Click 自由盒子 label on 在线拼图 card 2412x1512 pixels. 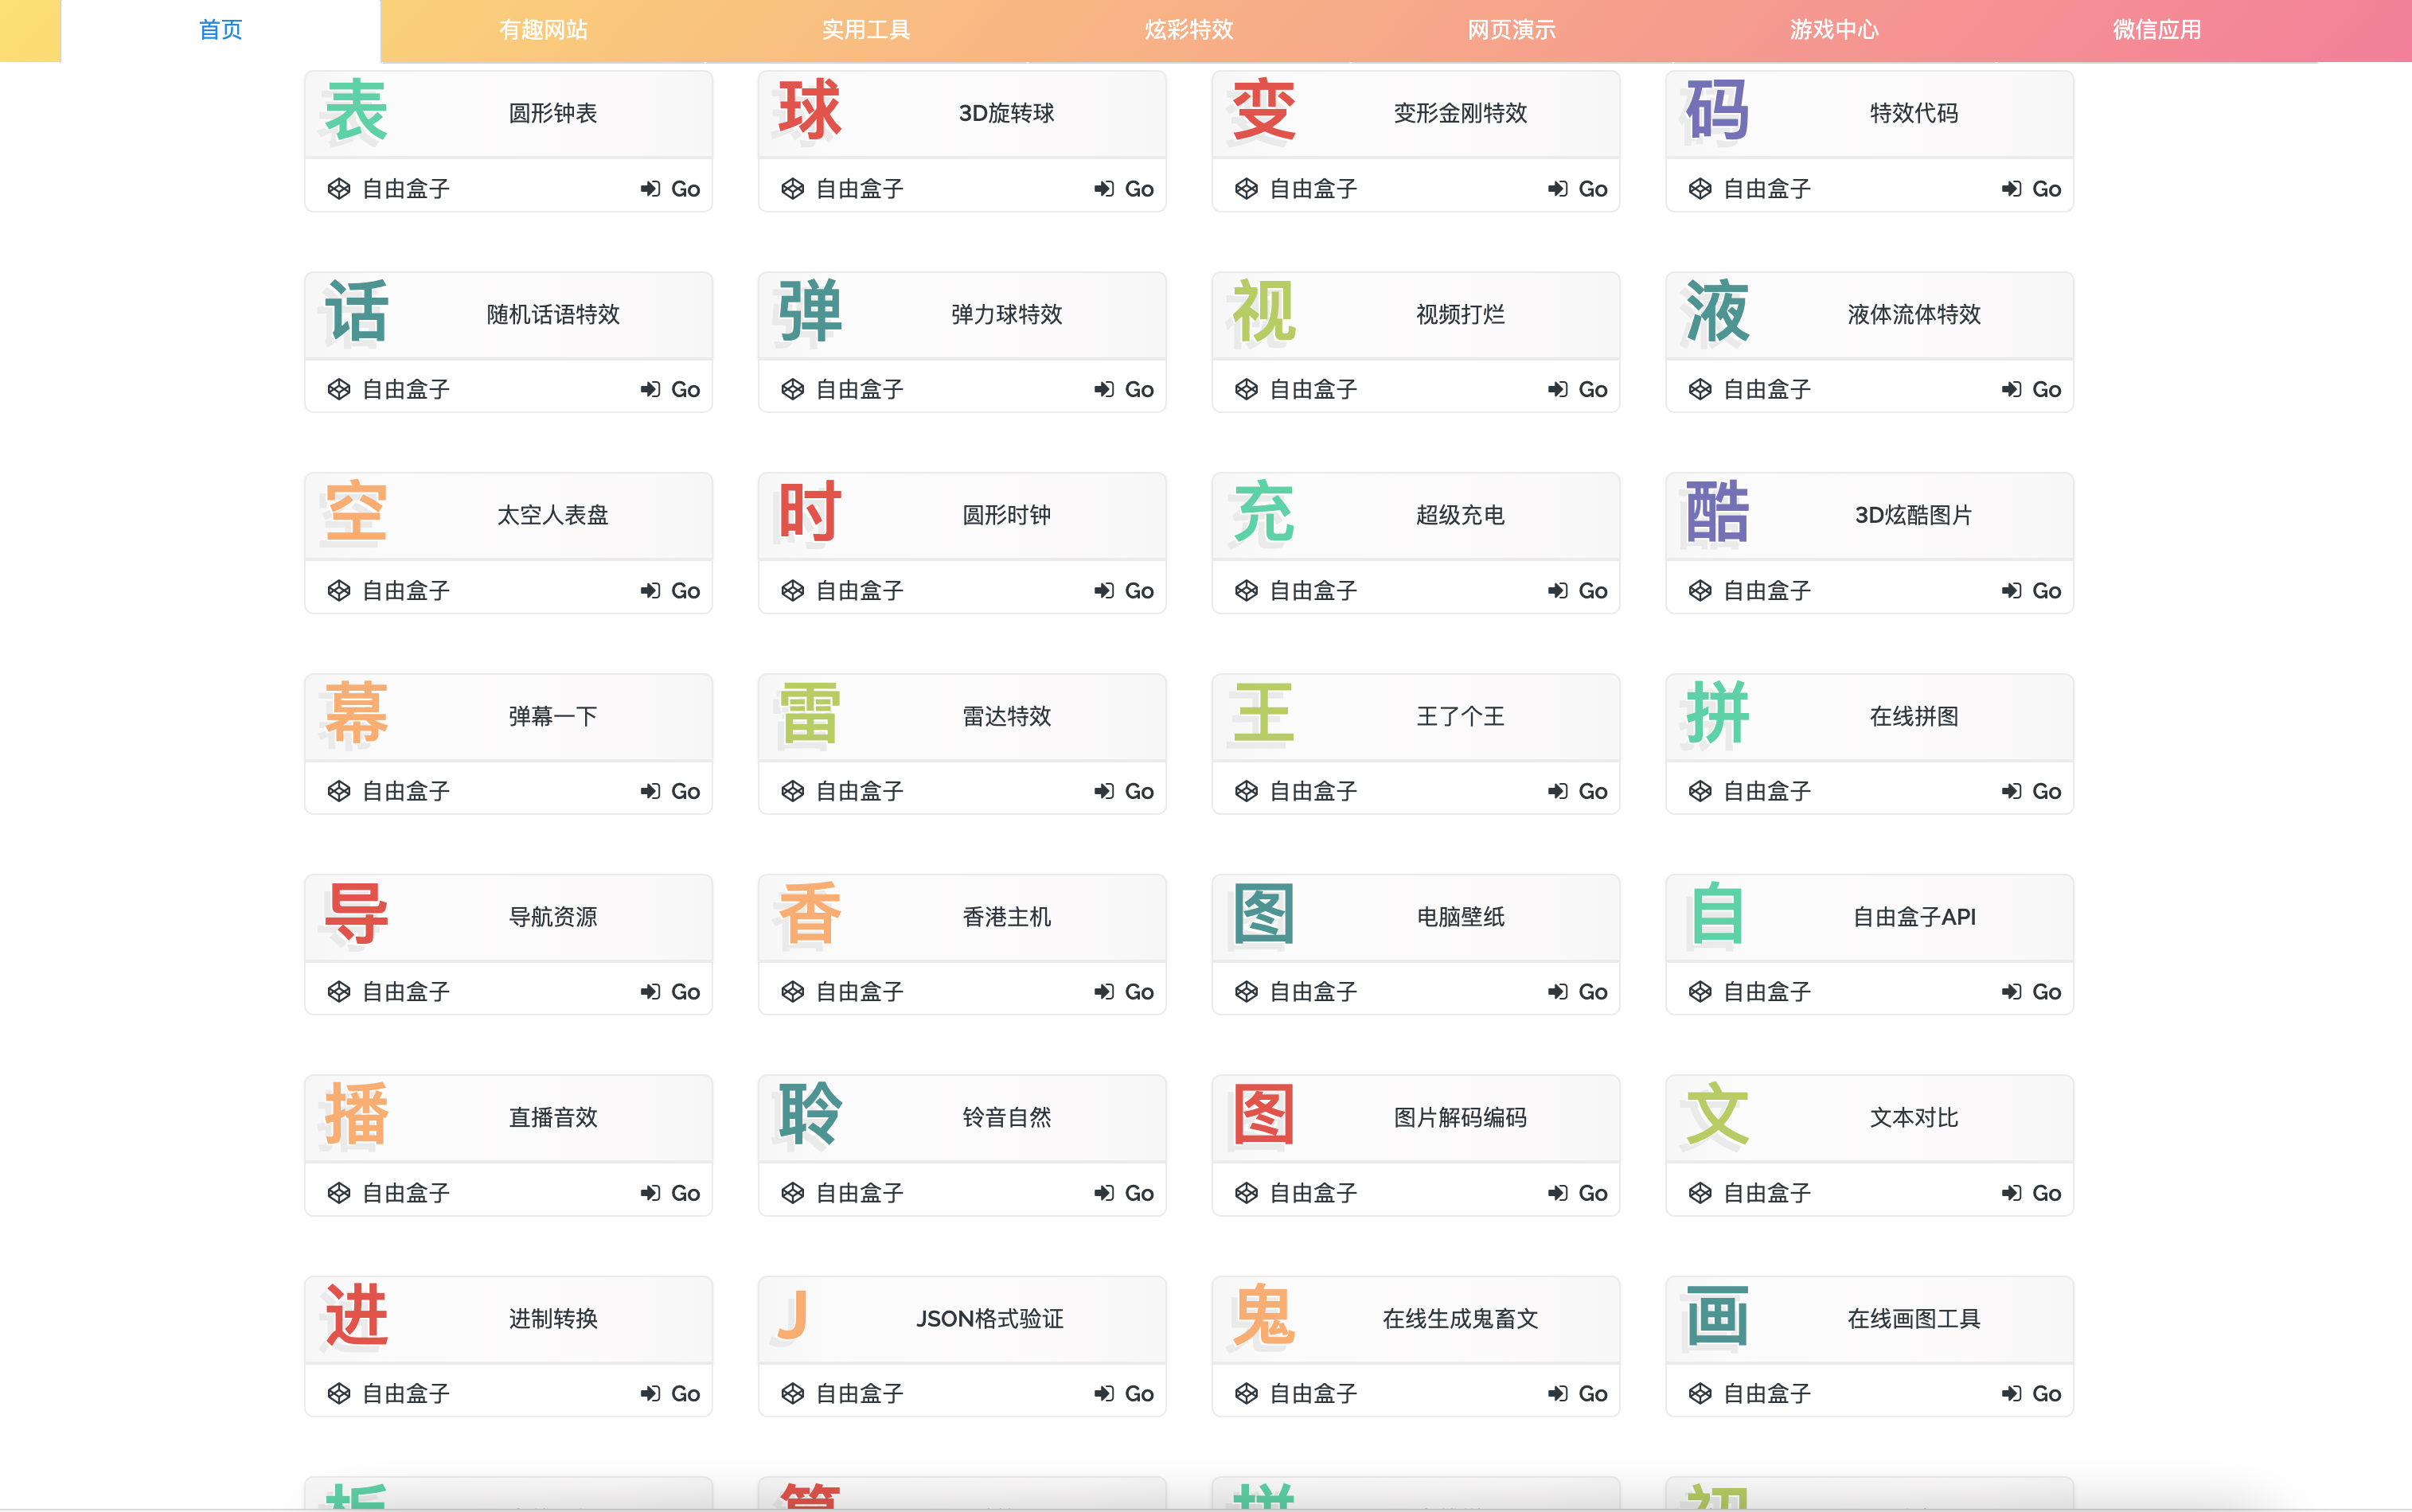(x=1767, y=791)
